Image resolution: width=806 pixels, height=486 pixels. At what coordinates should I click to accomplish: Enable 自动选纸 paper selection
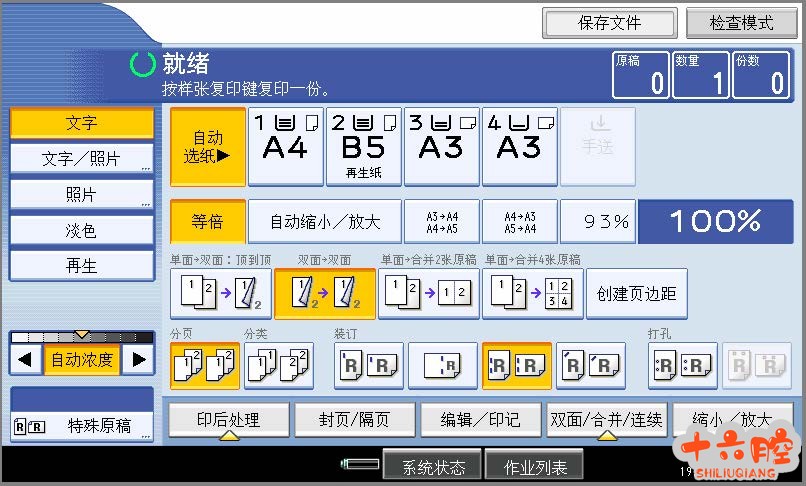(x=207, y=147)
